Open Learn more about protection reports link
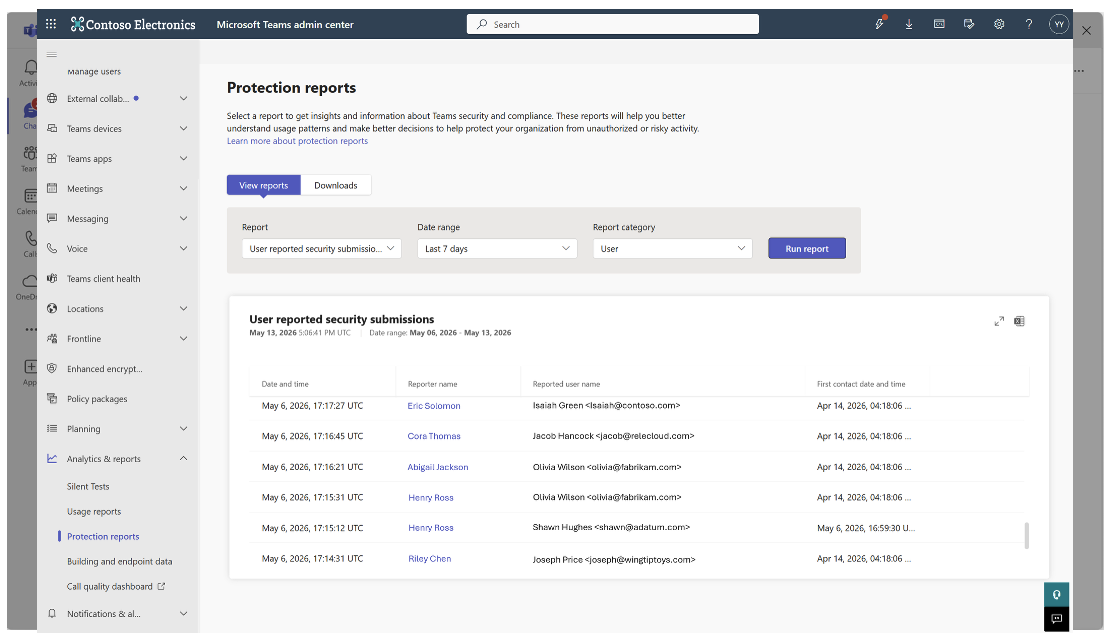Image resolution: width=1110 pixels, height=640 pixels. pyautogui.click(x=297, y=141)
